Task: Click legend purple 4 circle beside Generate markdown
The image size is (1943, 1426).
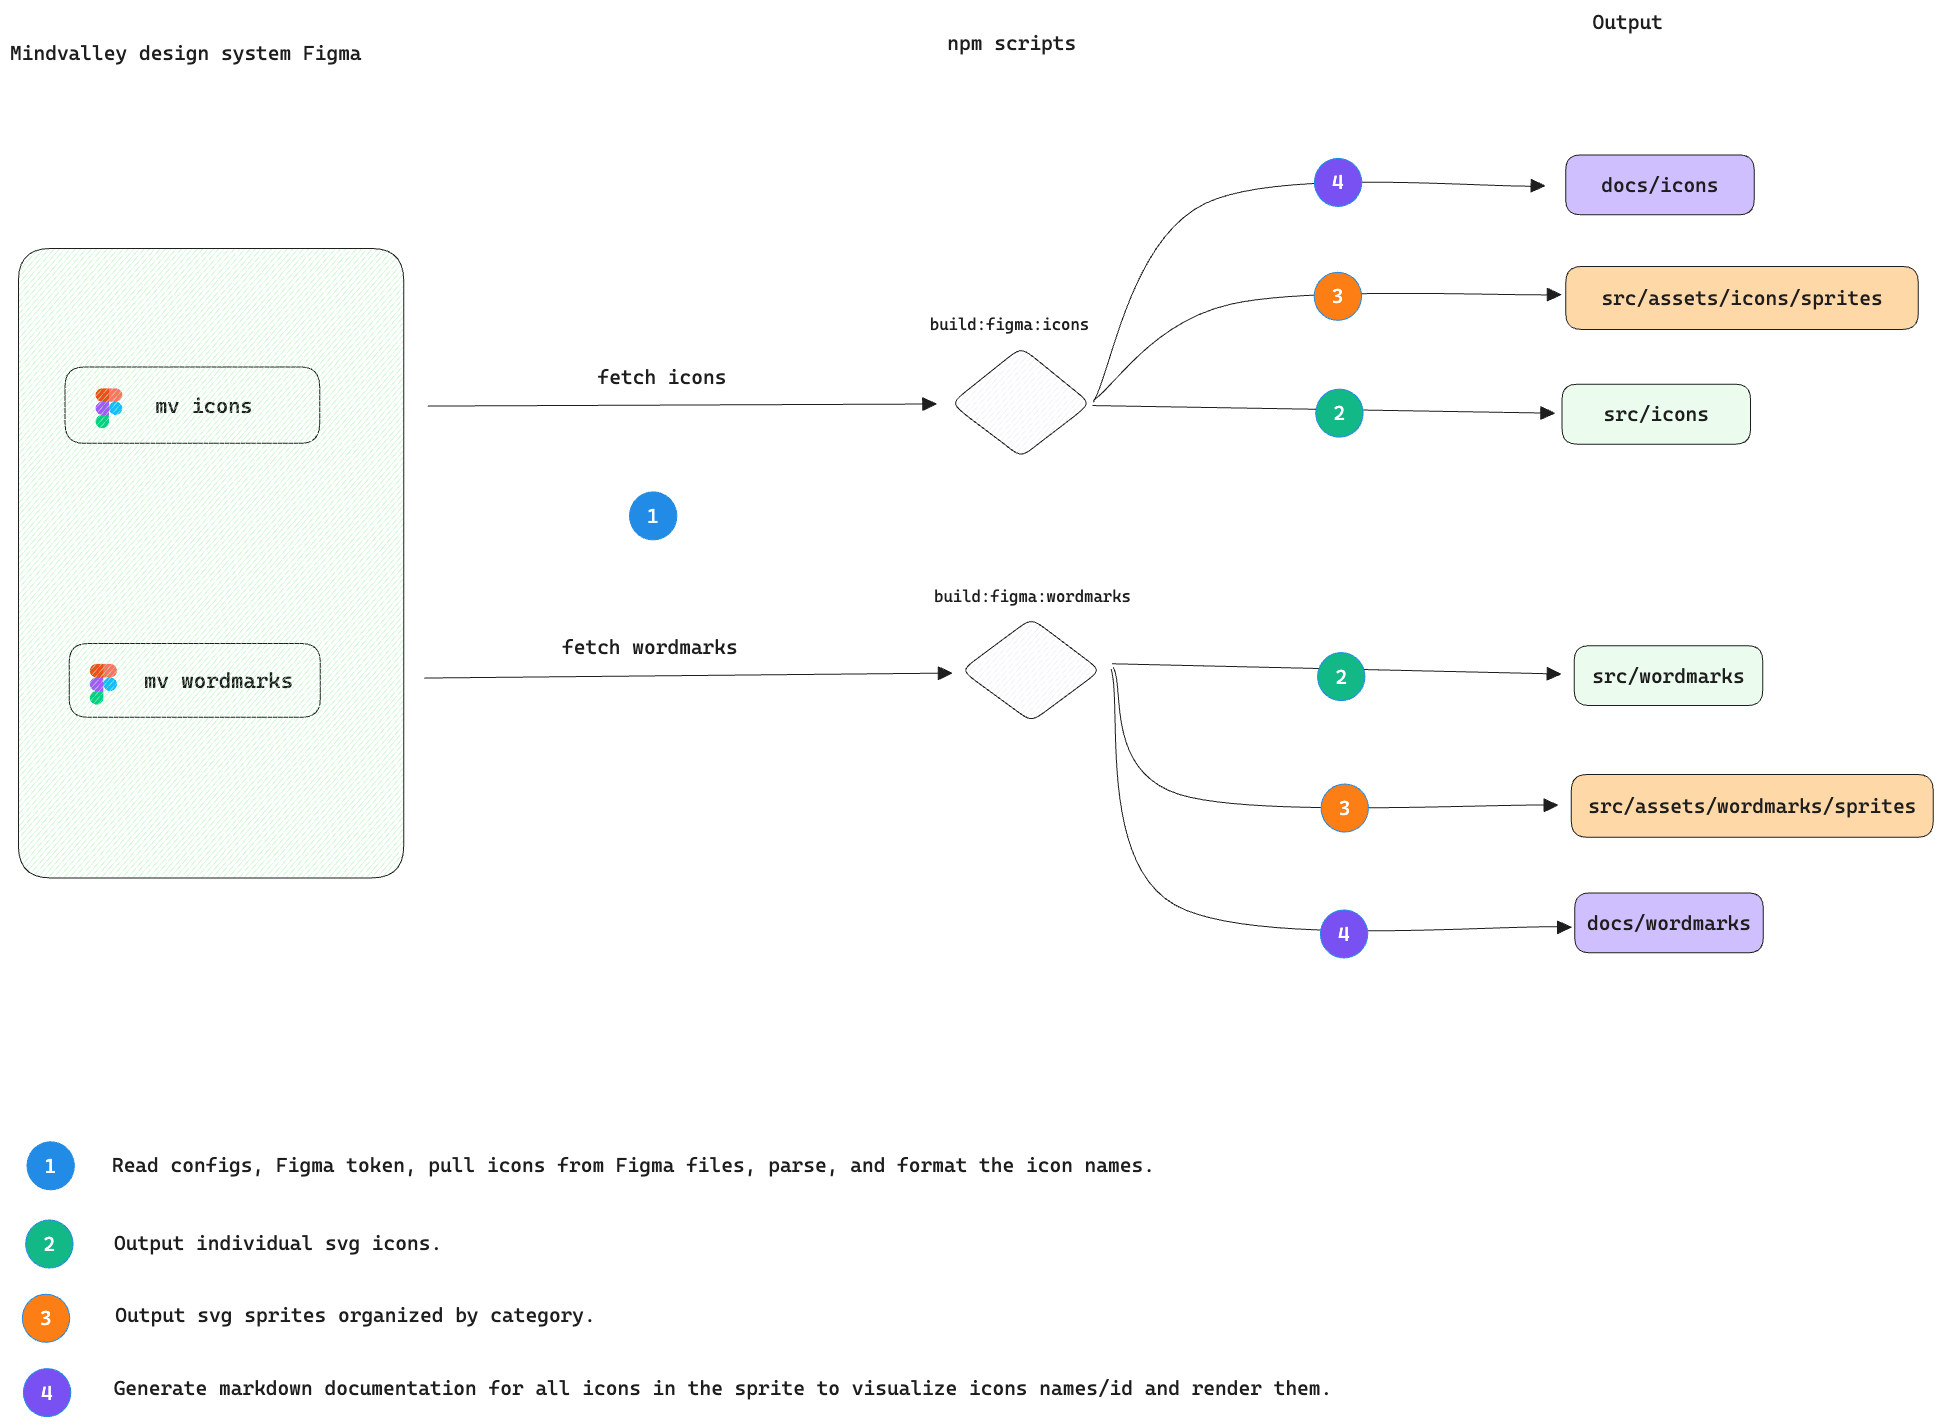Action: (x=47, y=1392)
